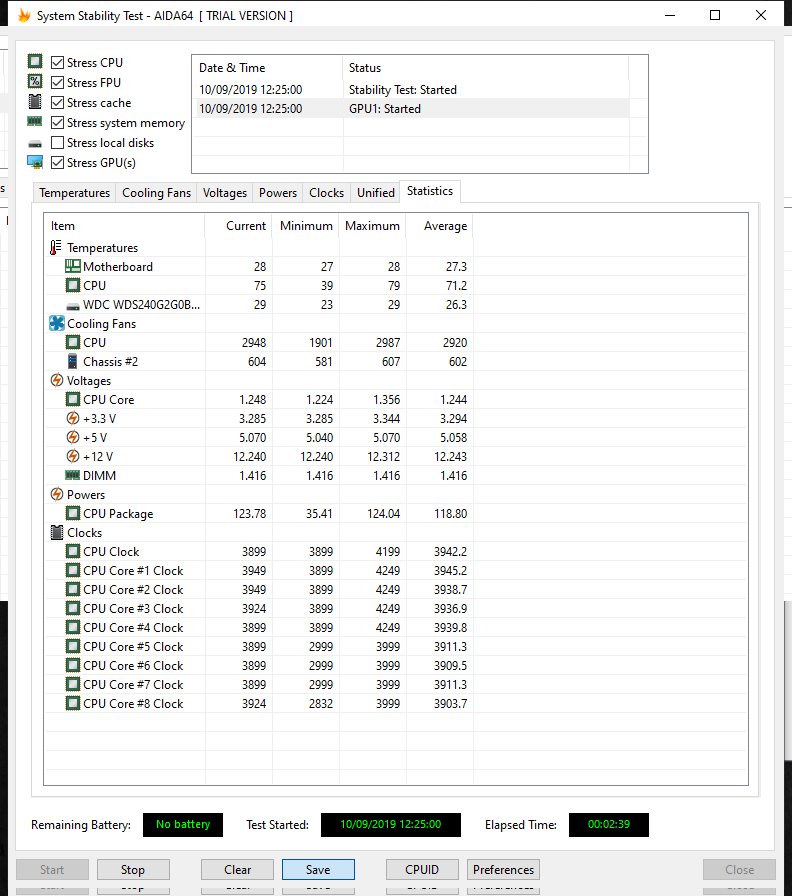Click the CPU Package power icon
792x896 pixels.
[x=73, y=514]
